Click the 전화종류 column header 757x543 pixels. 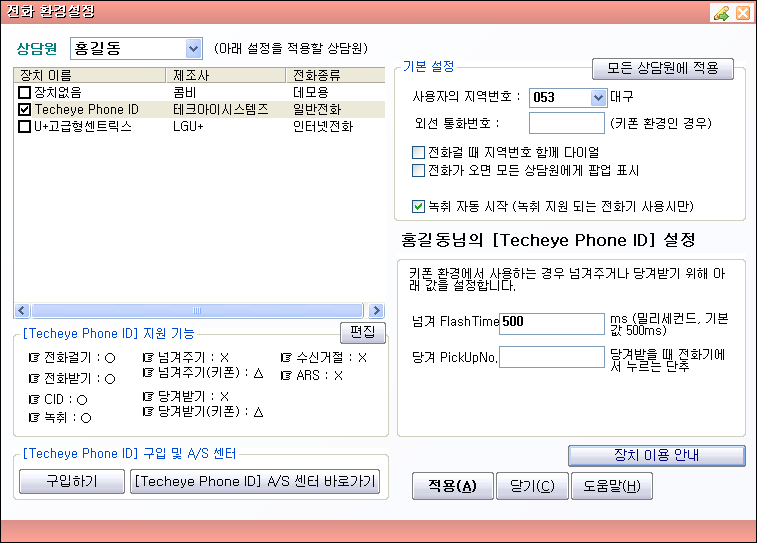coord(336,75)
